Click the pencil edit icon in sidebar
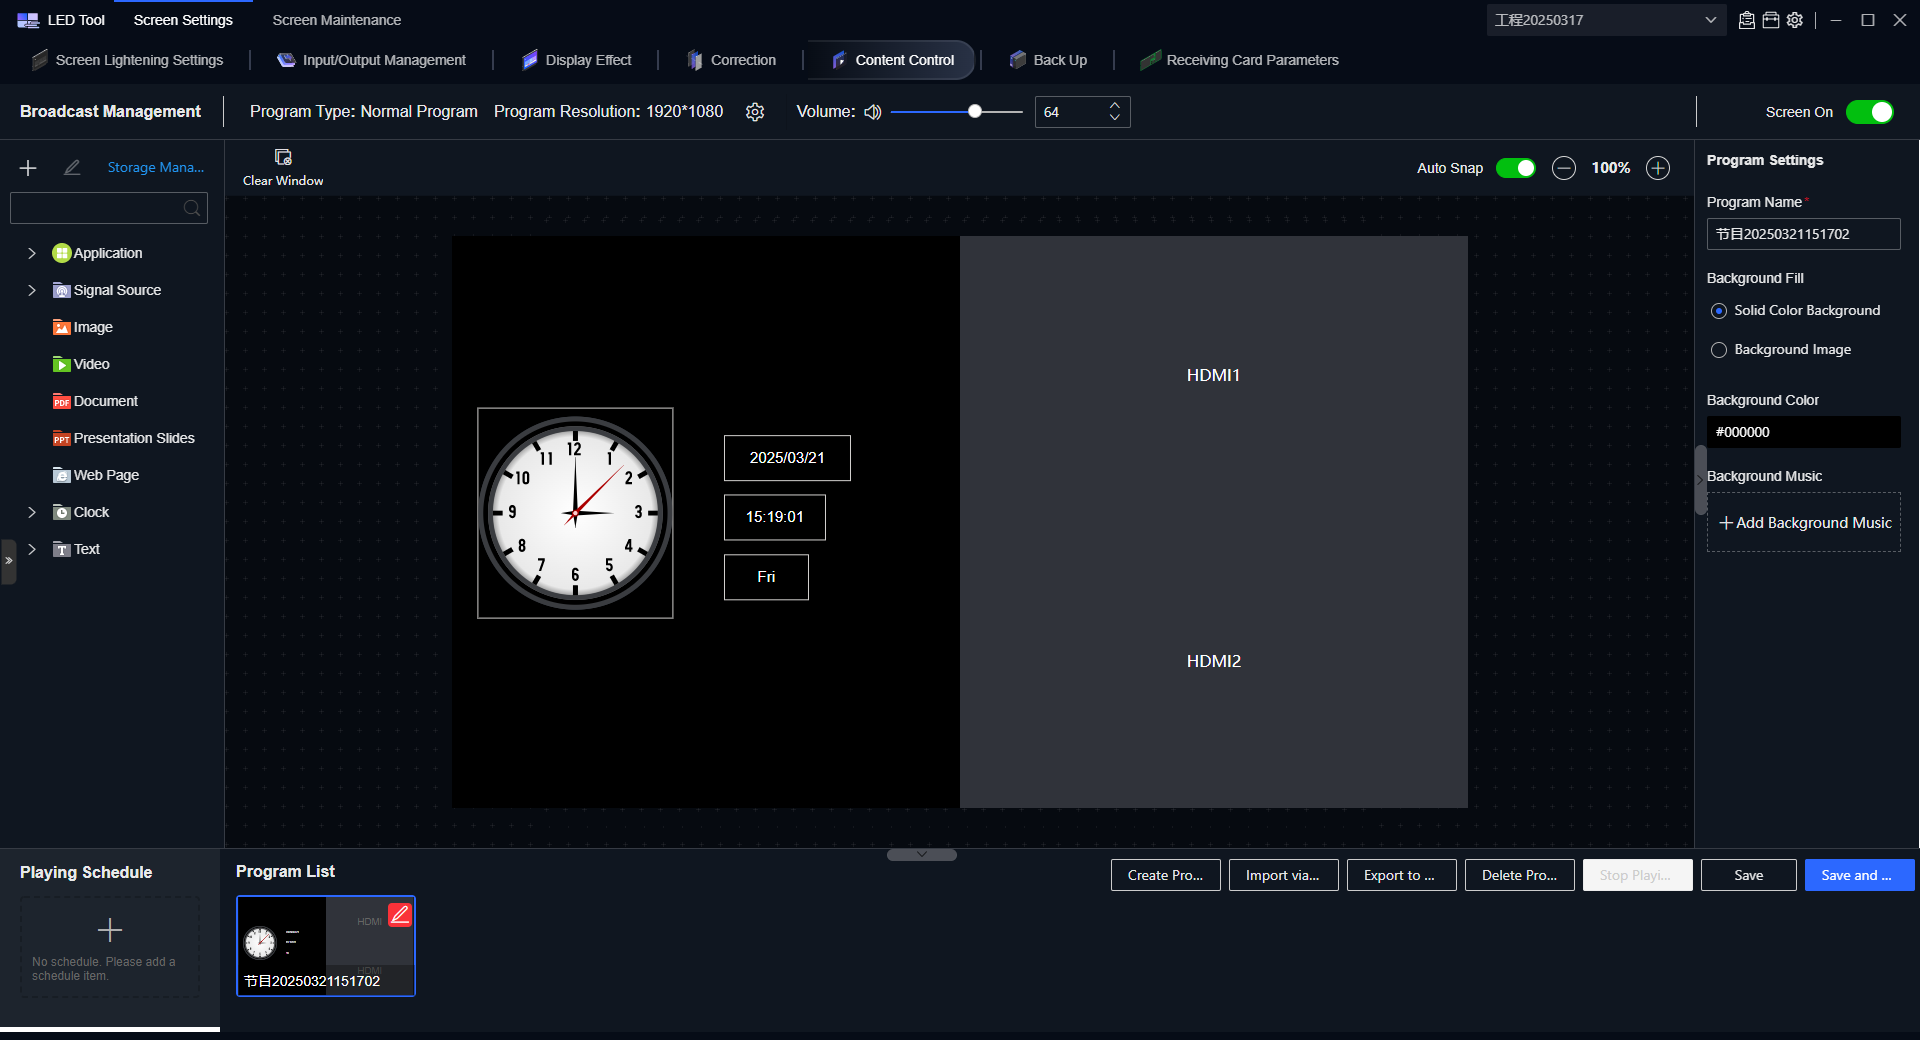 tap(72, 168)
